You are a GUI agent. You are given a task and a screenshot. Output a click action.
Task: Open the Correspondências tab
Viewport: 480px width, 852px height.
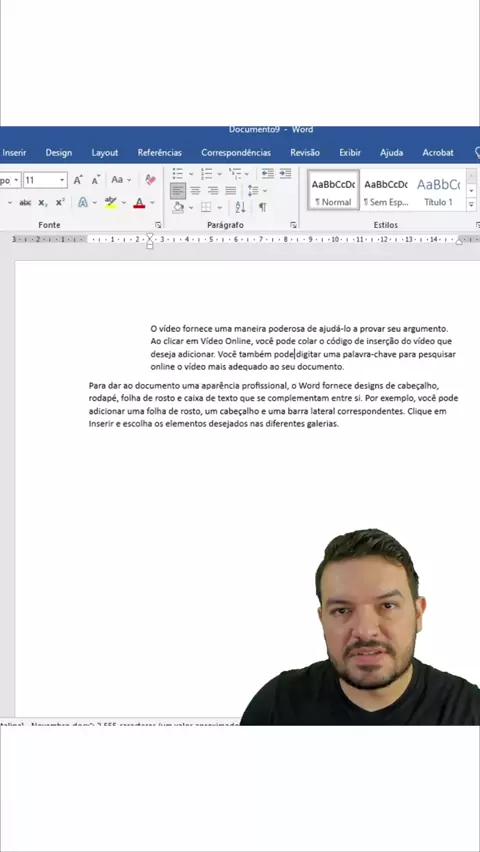(236, 153)
